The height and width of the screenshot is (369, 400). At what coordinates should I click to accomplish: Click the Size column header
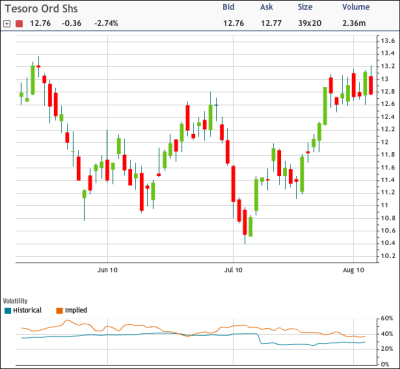coord(305,7)
